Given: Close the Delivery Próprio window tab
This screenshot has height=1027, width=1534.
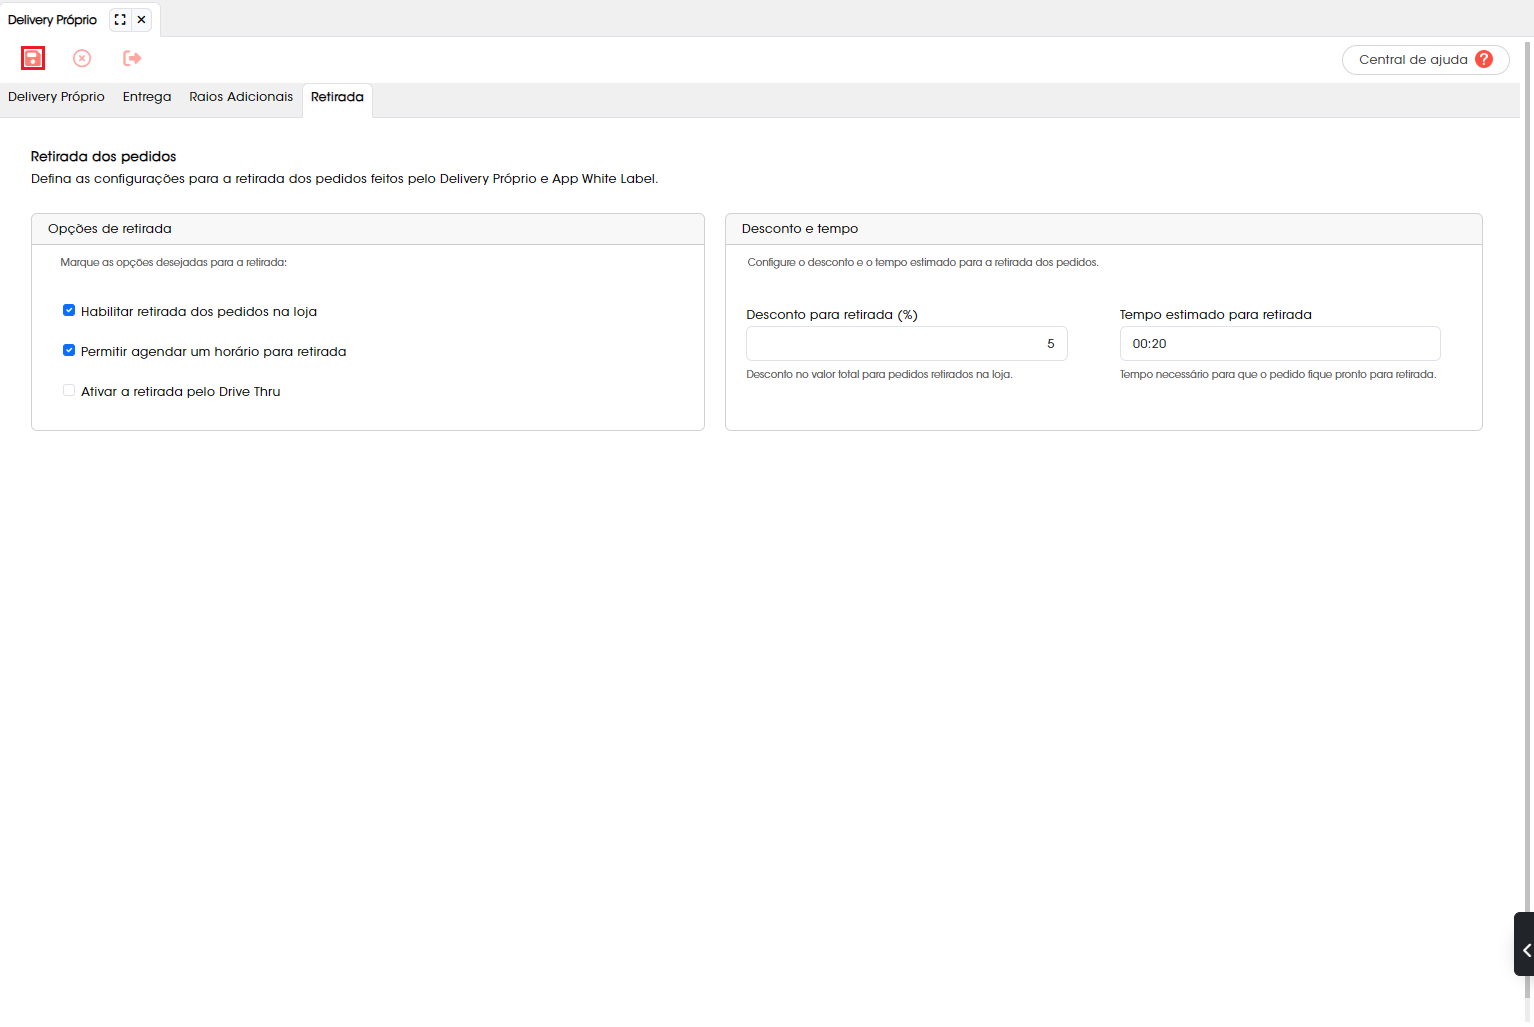Looking at the screenshot, I should [x=141, y=19].
